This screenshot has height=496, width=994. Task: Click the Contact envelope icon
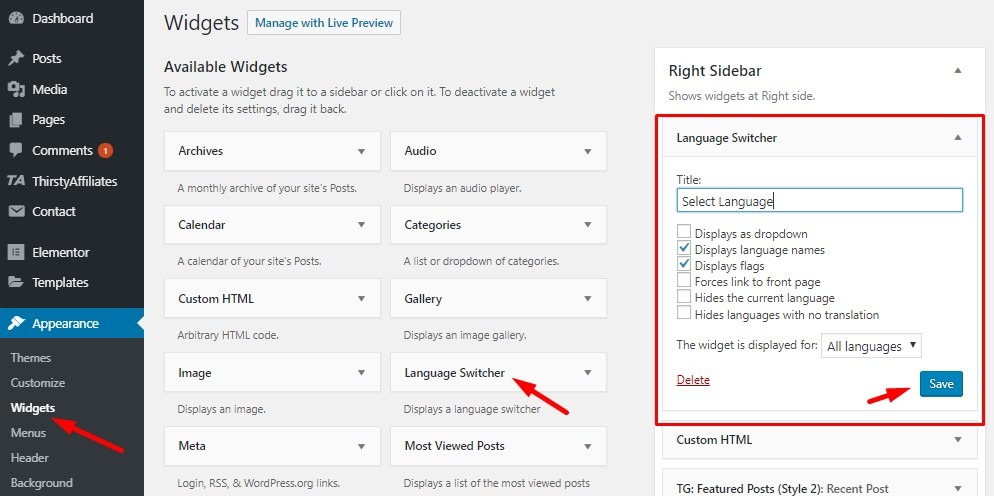tap(16, 212)
